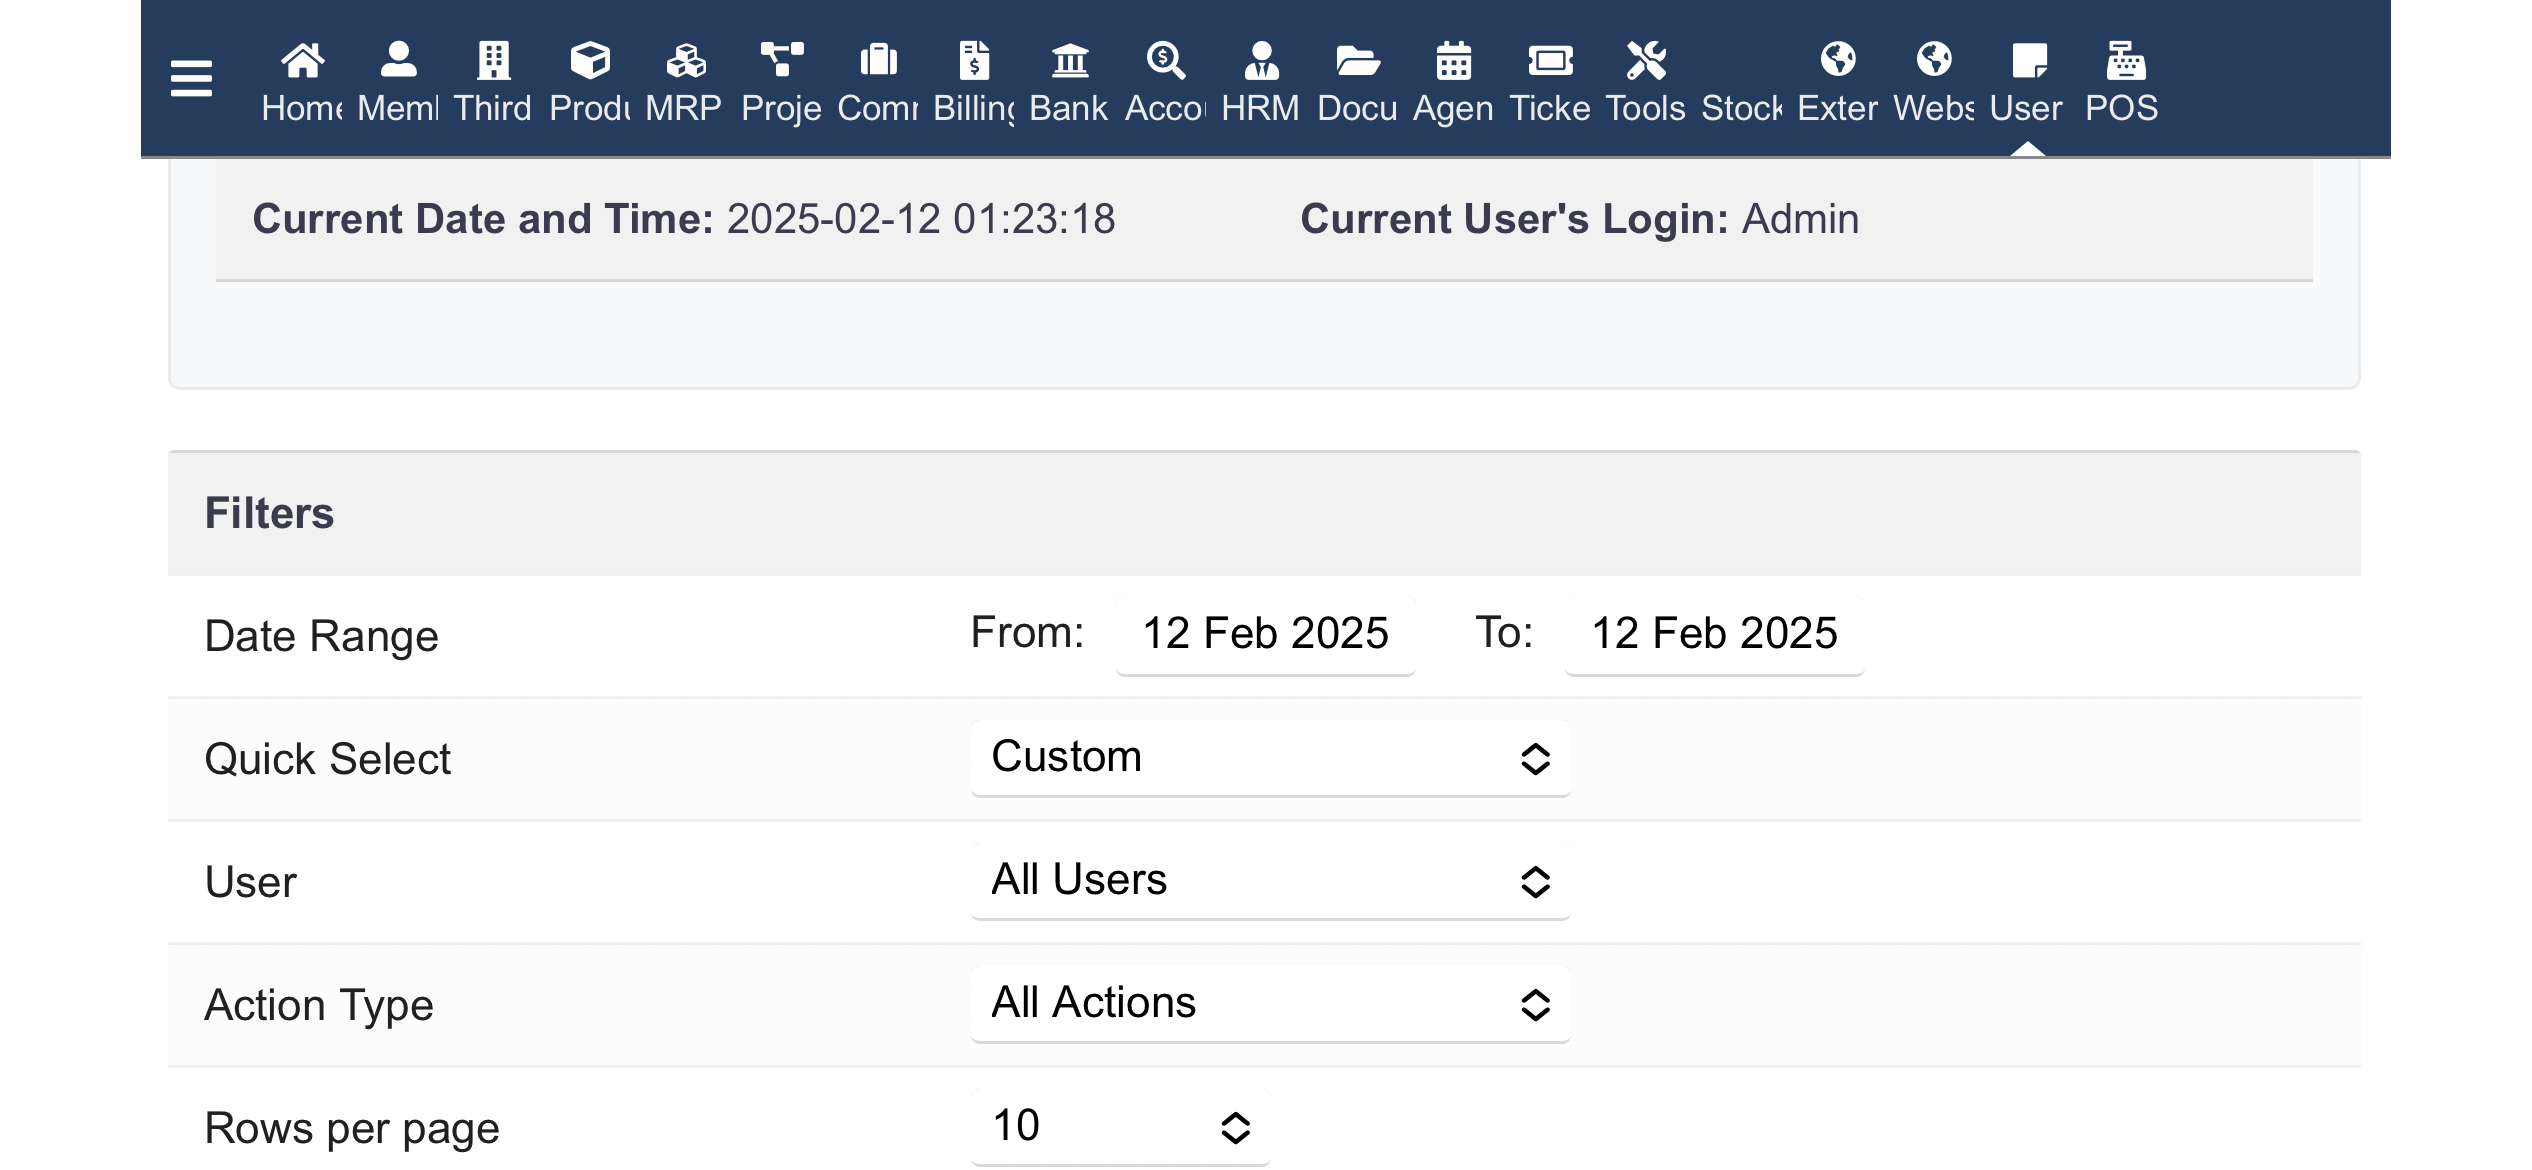Screen dimensions: 2532x1170
Task: Open Quick Select Custom dropdown
Action: point(1269,758)
